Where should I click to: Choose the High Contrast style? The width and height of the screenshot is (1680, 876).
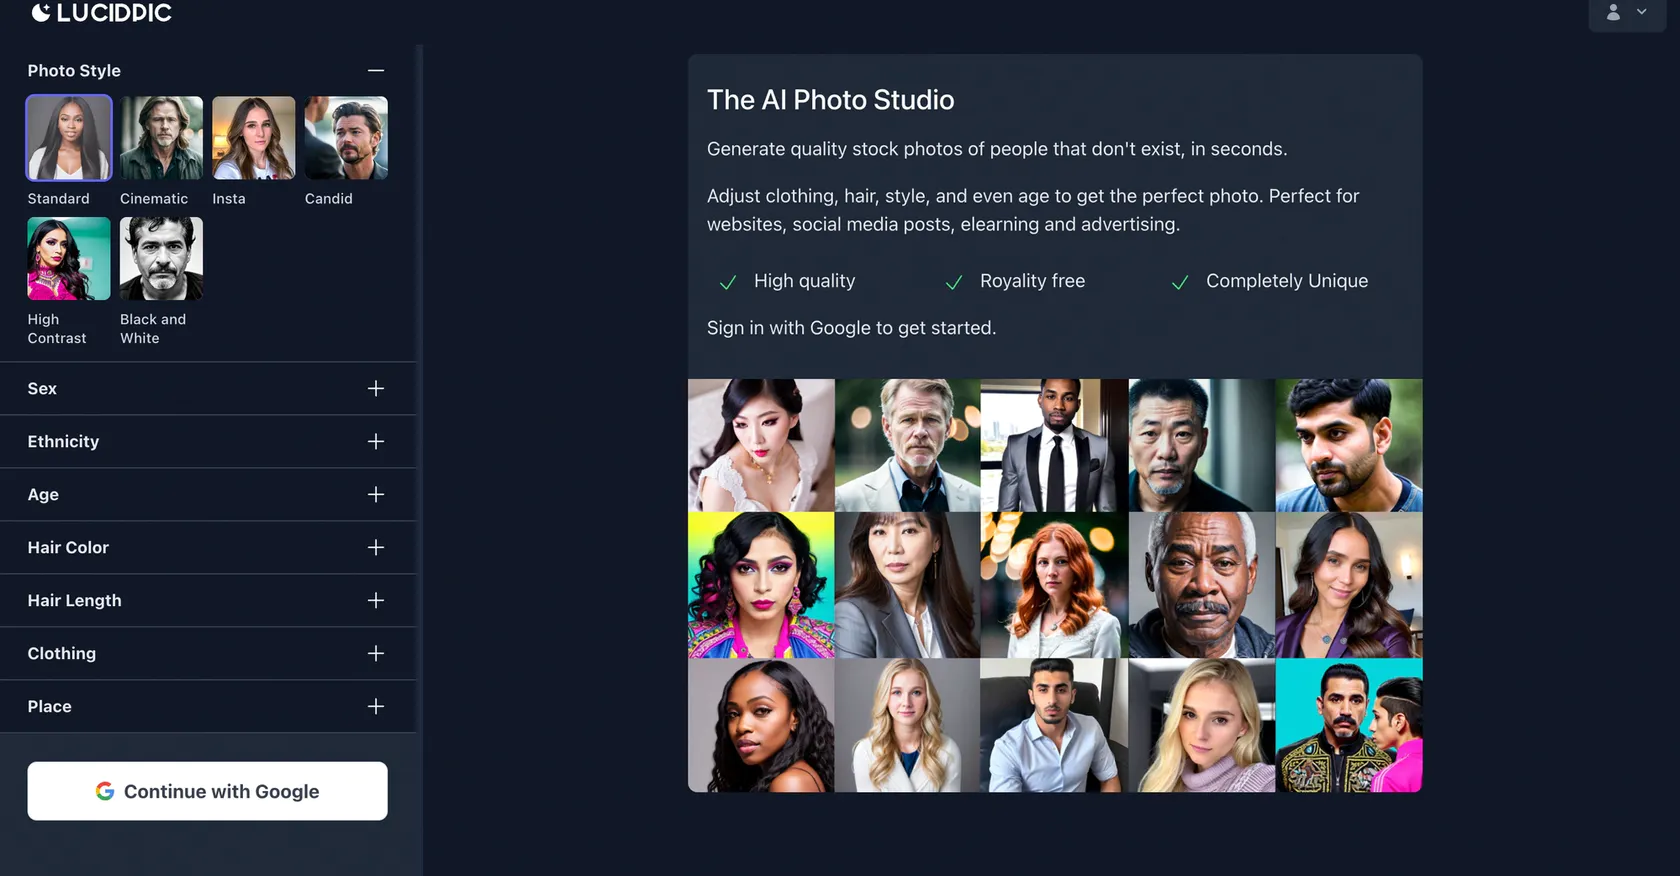69,259
